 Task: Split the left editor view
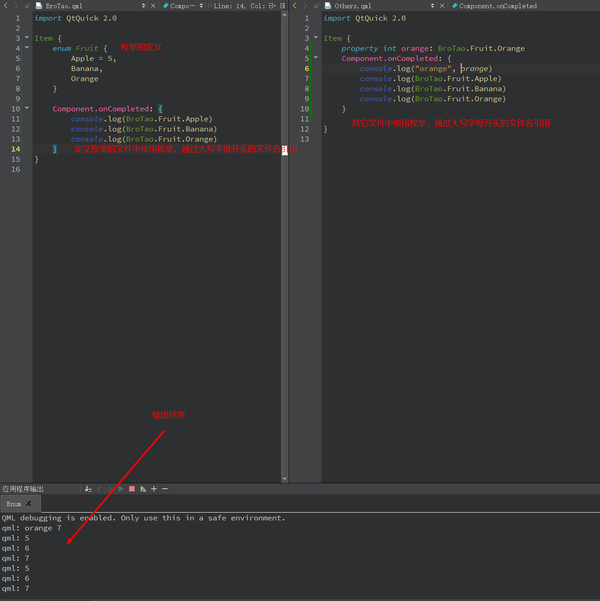[272, 6]
